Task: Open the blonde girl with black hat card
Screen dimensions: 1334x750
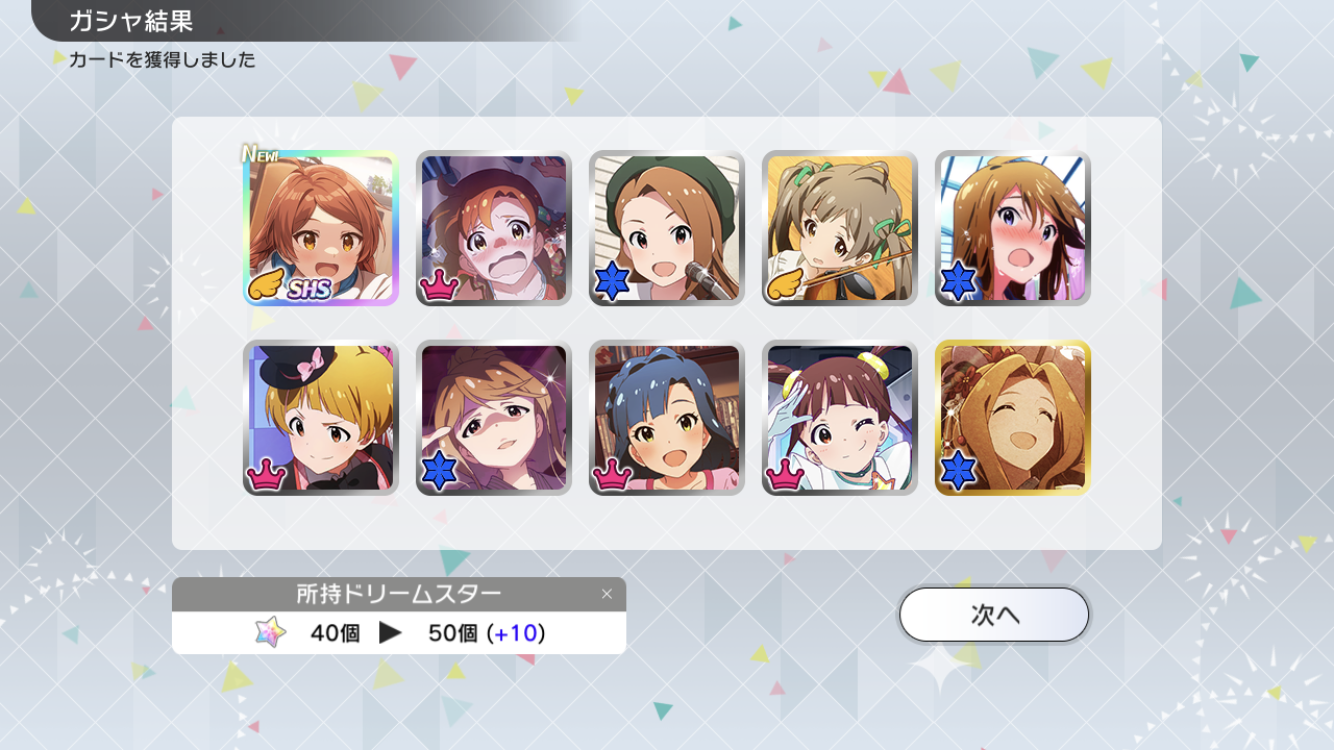Action: coord(321,418)
